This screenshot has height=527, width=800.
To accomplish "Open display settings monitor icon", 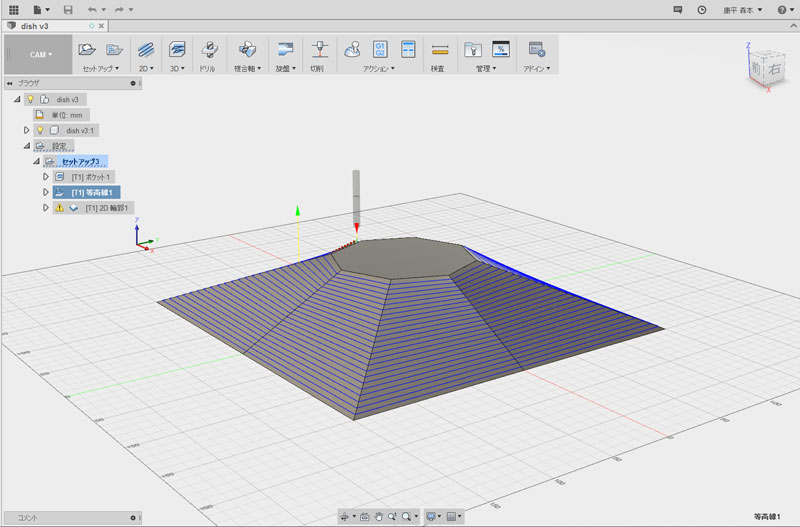I will (x=431, y=517).
